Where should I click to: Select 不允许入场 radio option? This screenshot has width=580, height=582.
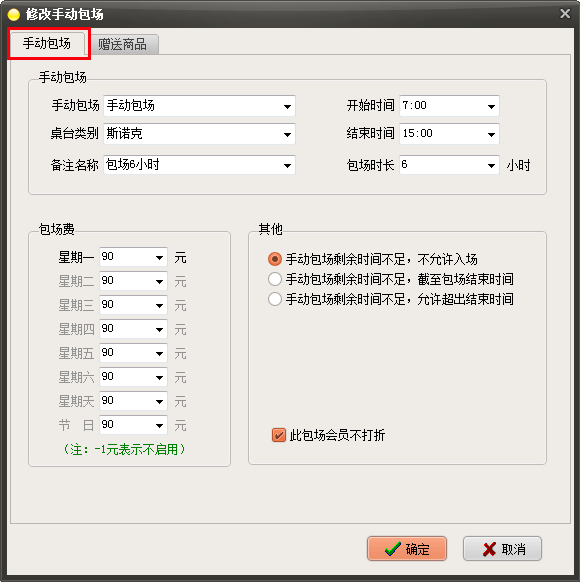click(275, 259)
